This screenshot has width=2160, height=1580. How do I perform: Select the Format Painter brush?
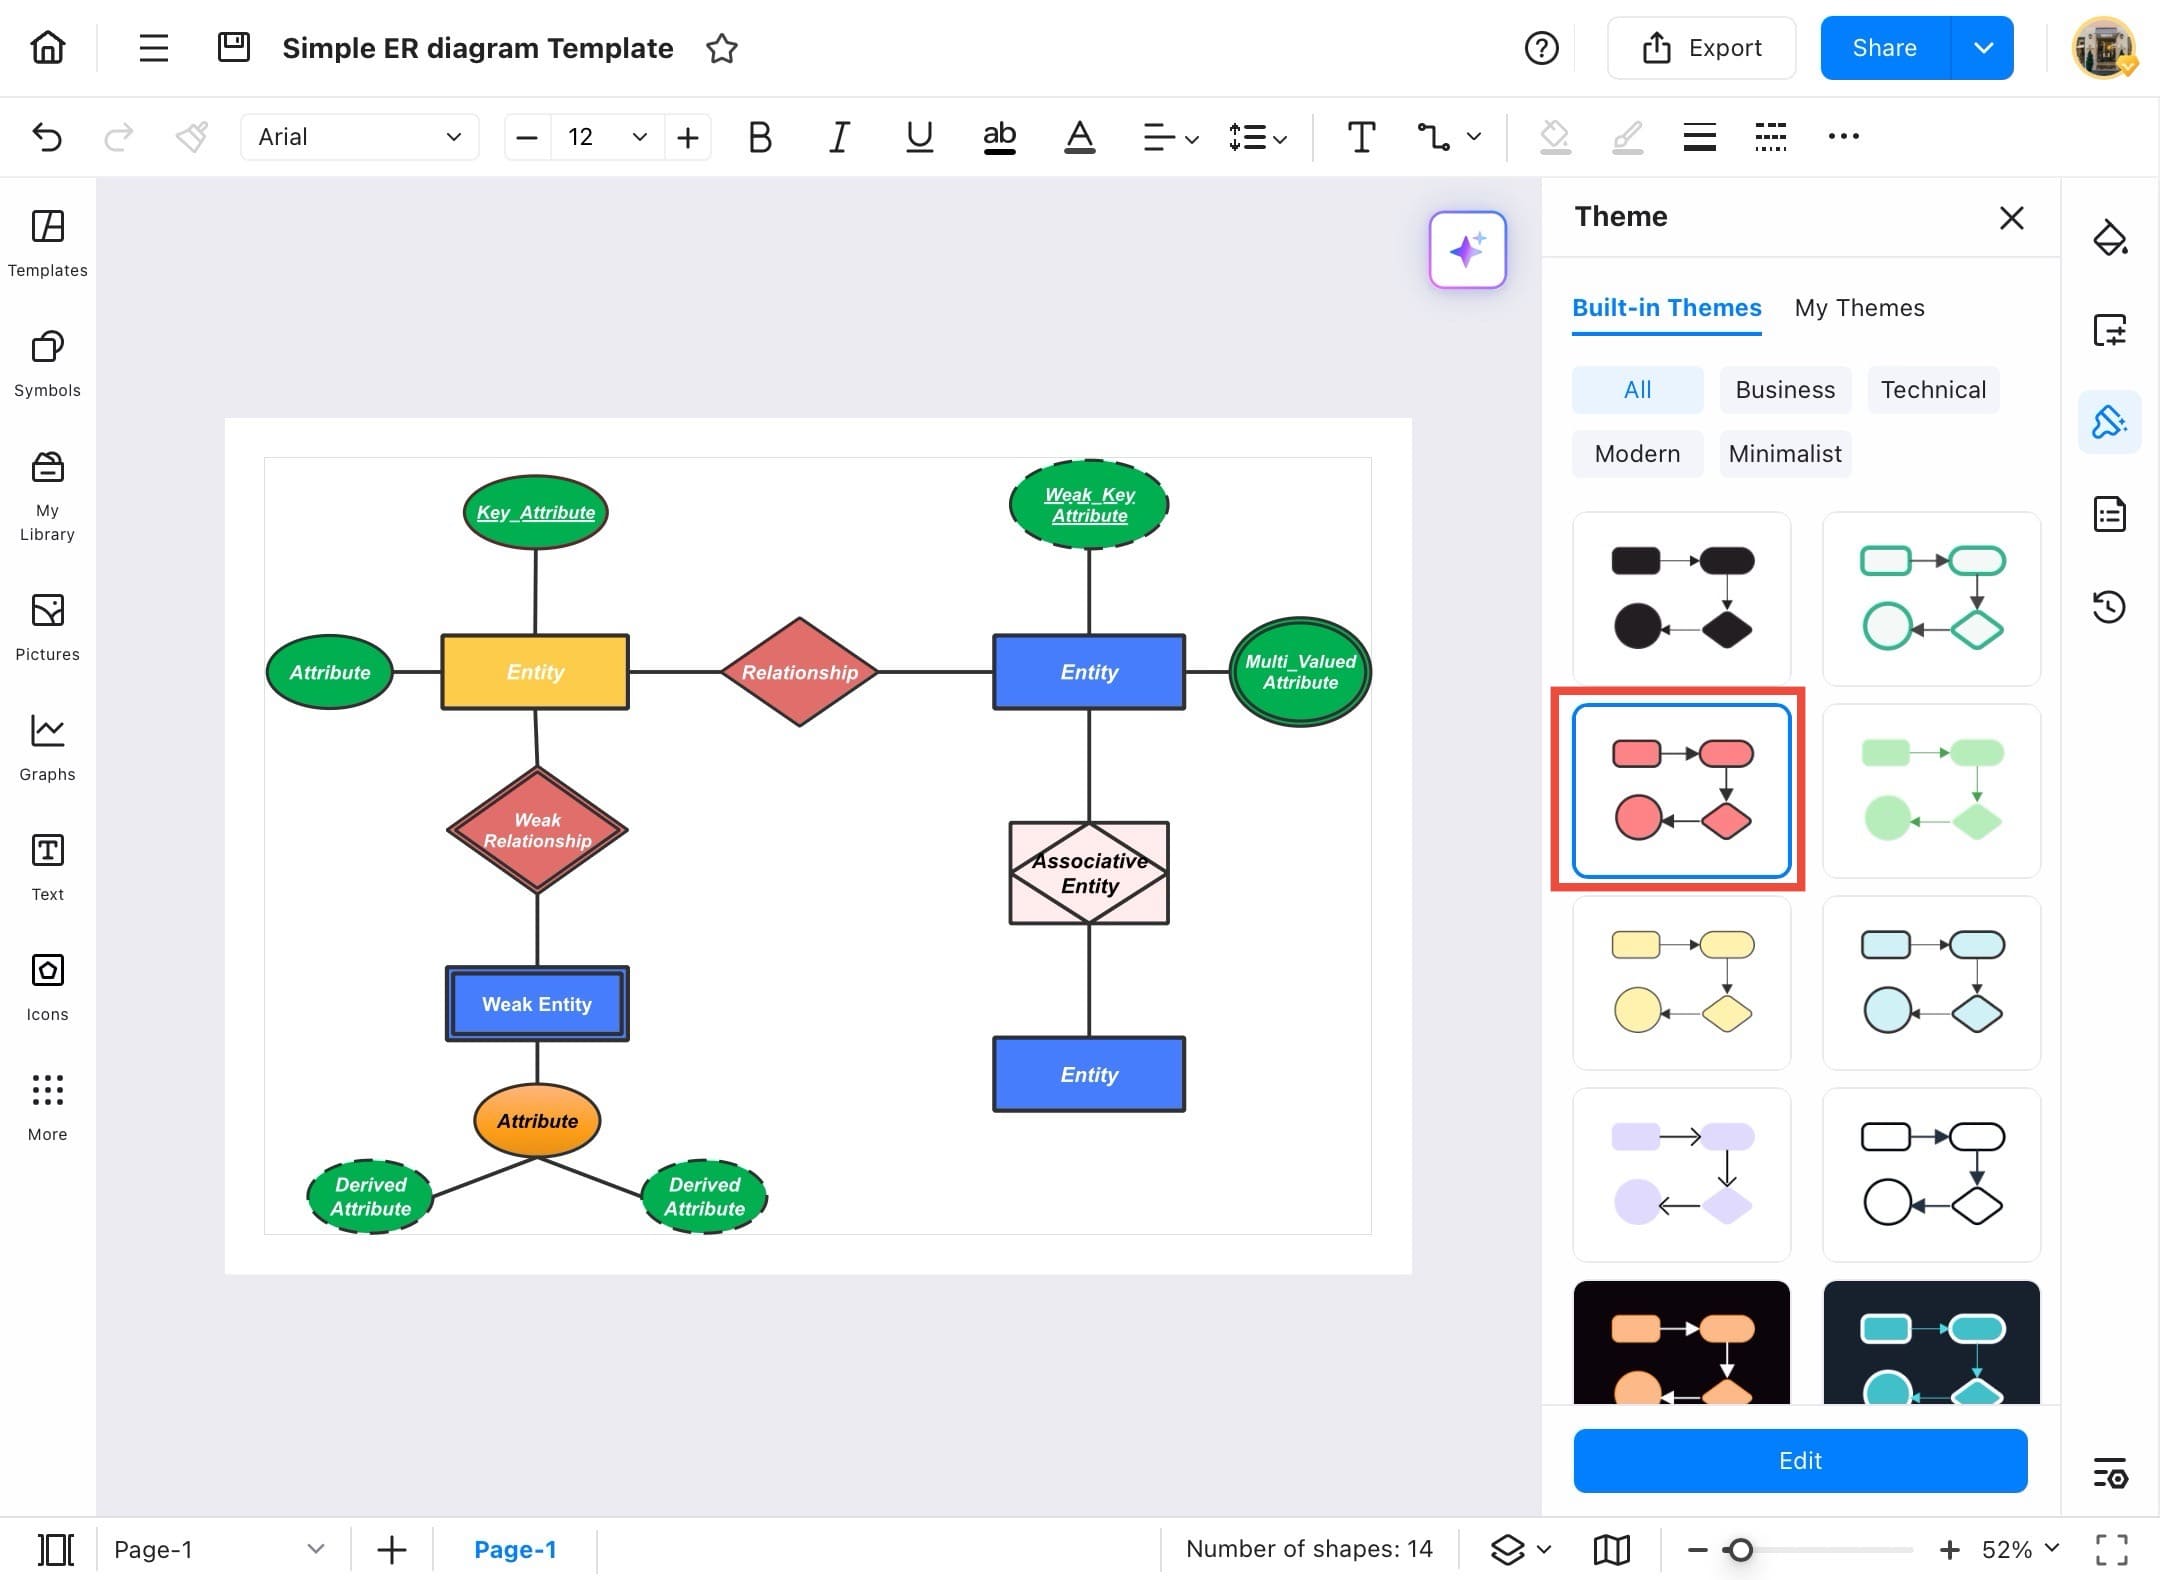[191, 137]
